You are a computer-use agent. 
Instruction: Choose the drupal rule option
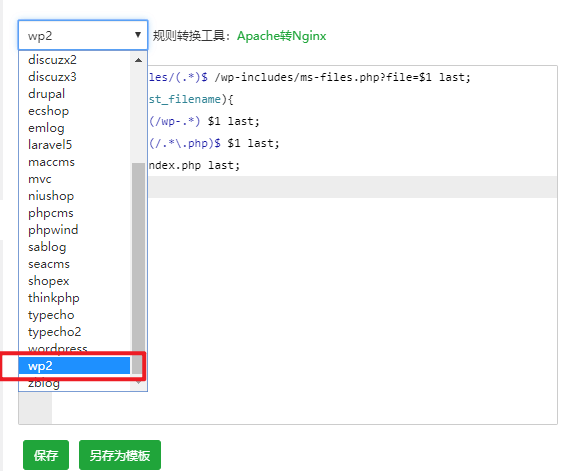(x=75, y=94)
